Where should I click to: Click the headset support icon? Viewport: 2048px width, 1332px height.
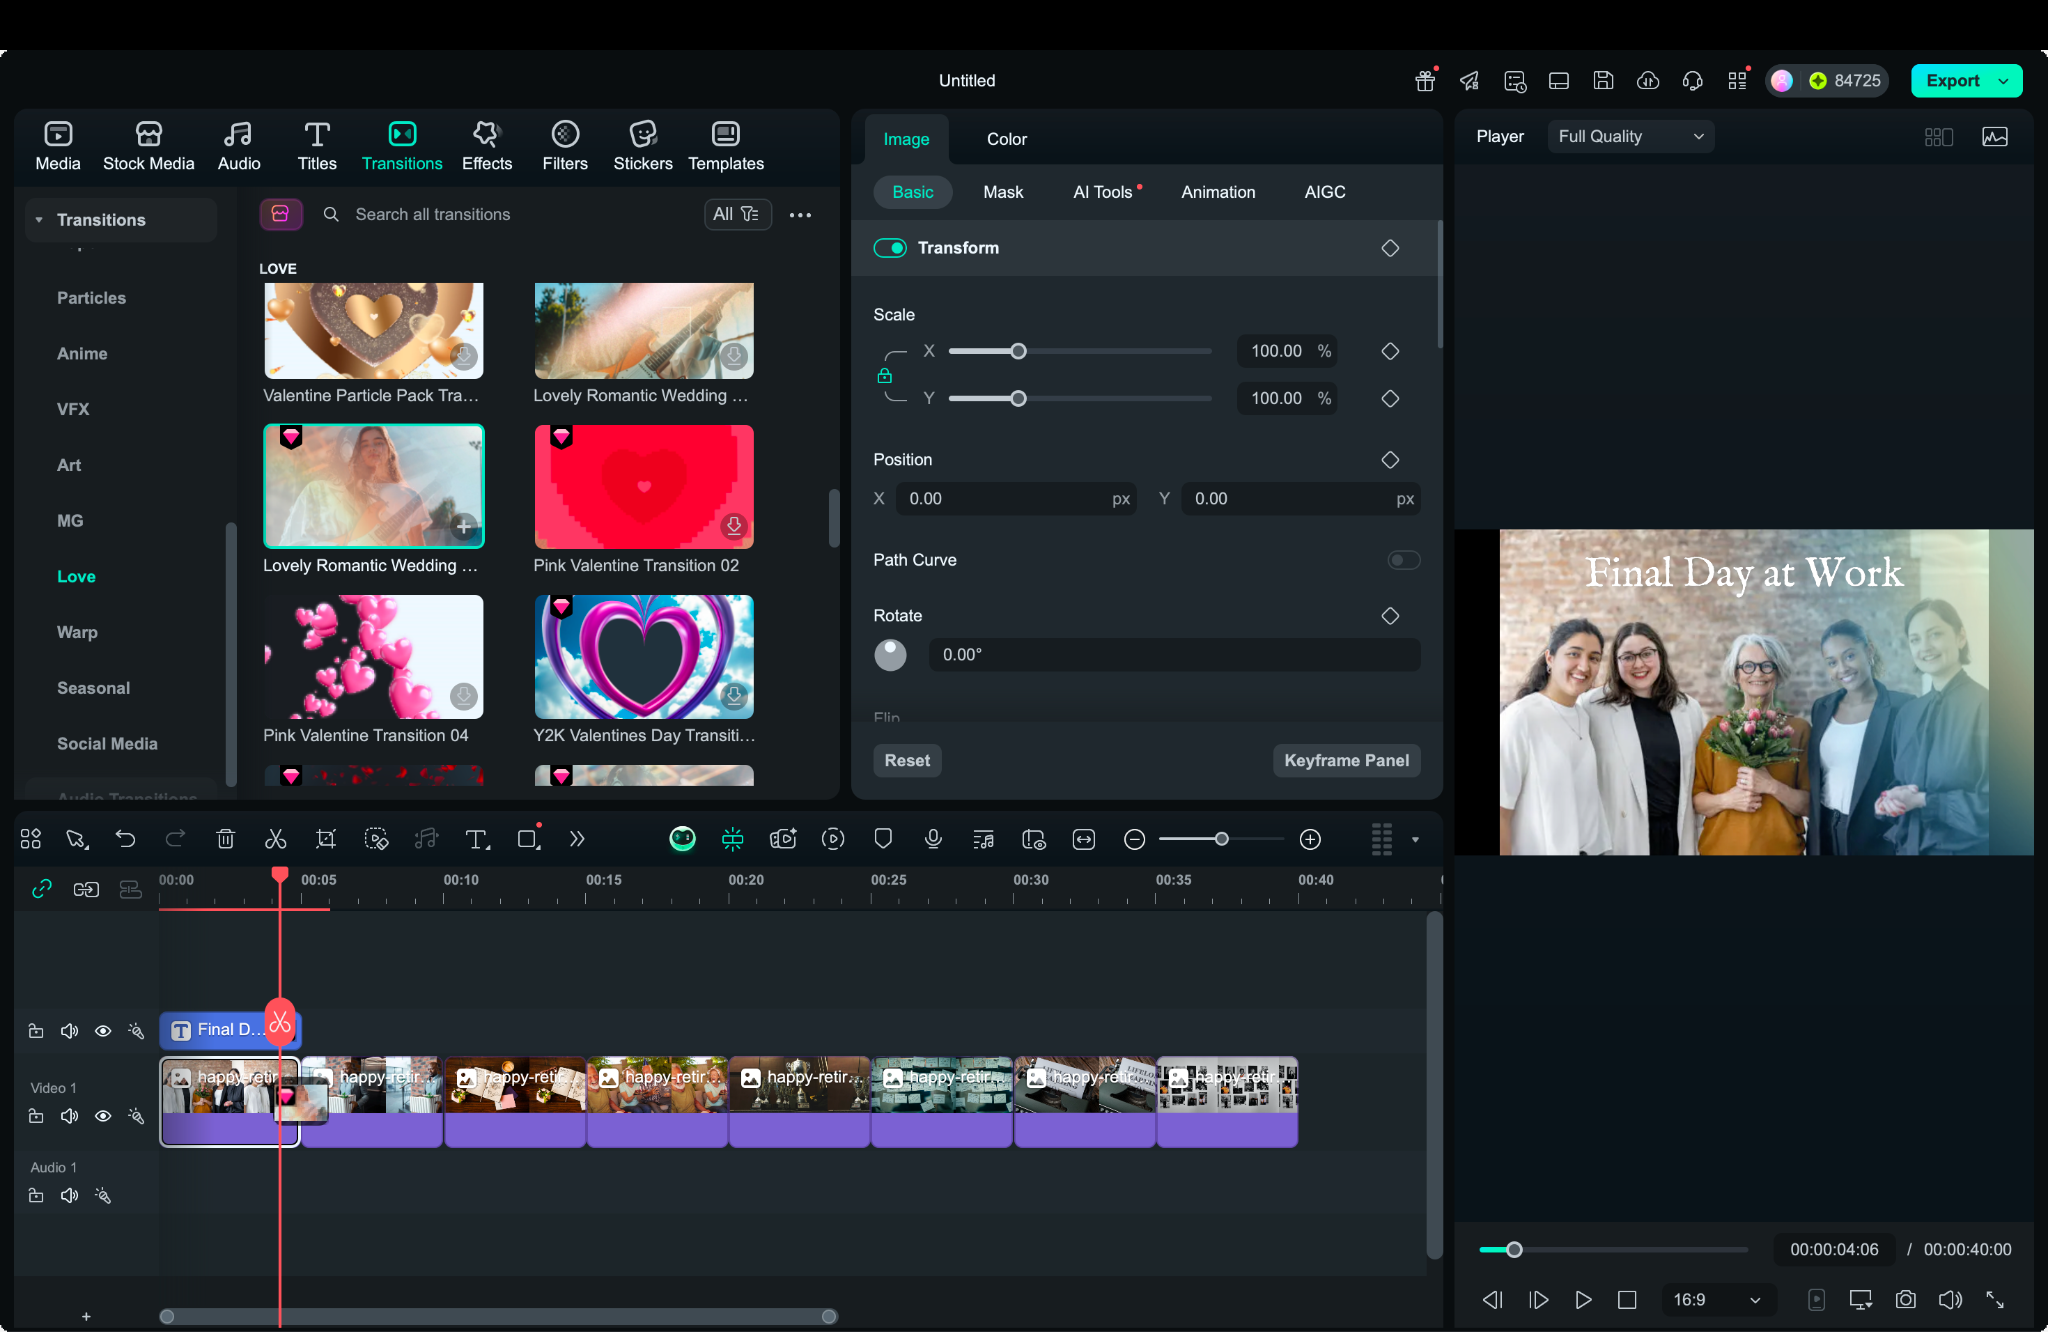pos(1693,81)
